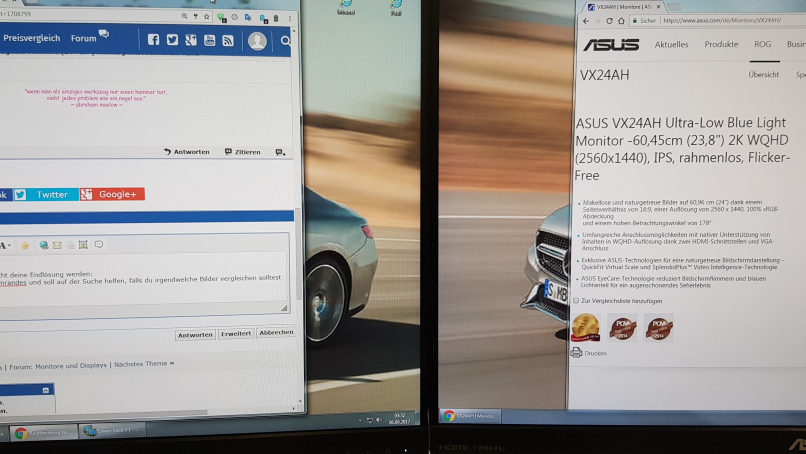The image size is (806, 454).
Task: Reload the ASUS page
Action: (x=609, y=21)
